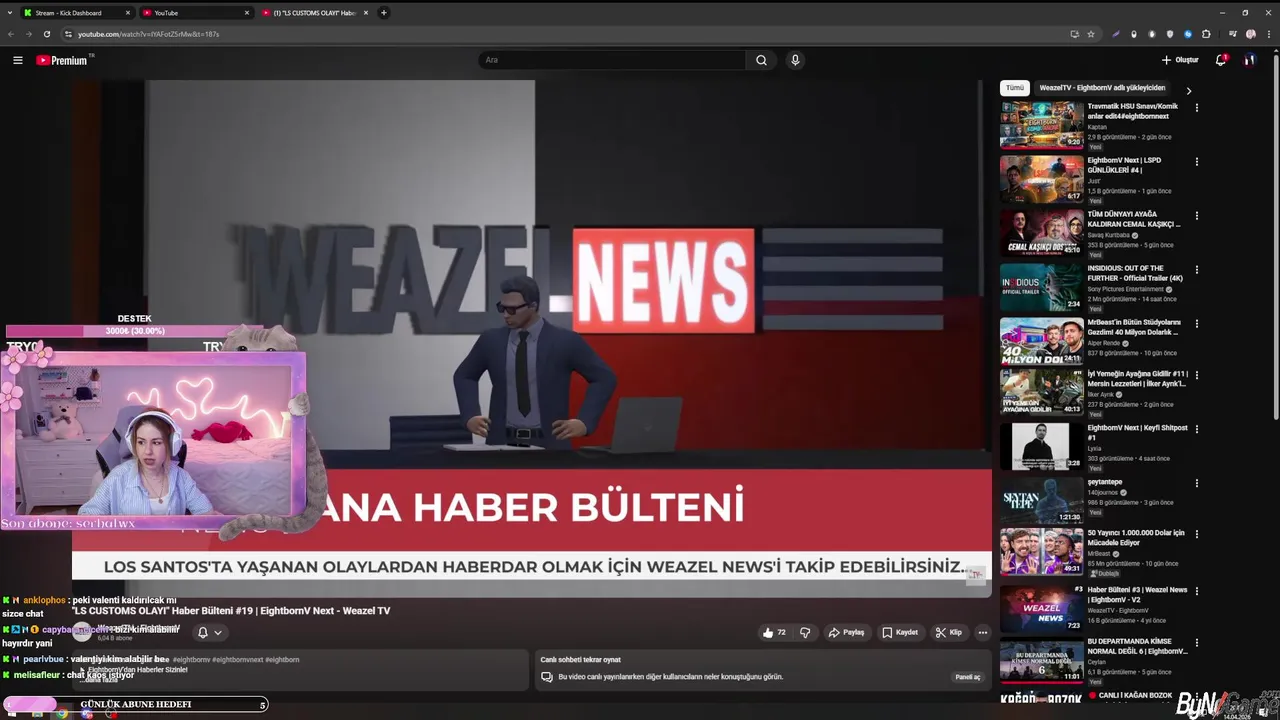Open İyi Yemeğin Ayağına Gidilir #11 video
The width and height of the screenshot is (1280, 720).
[1137, 379]
